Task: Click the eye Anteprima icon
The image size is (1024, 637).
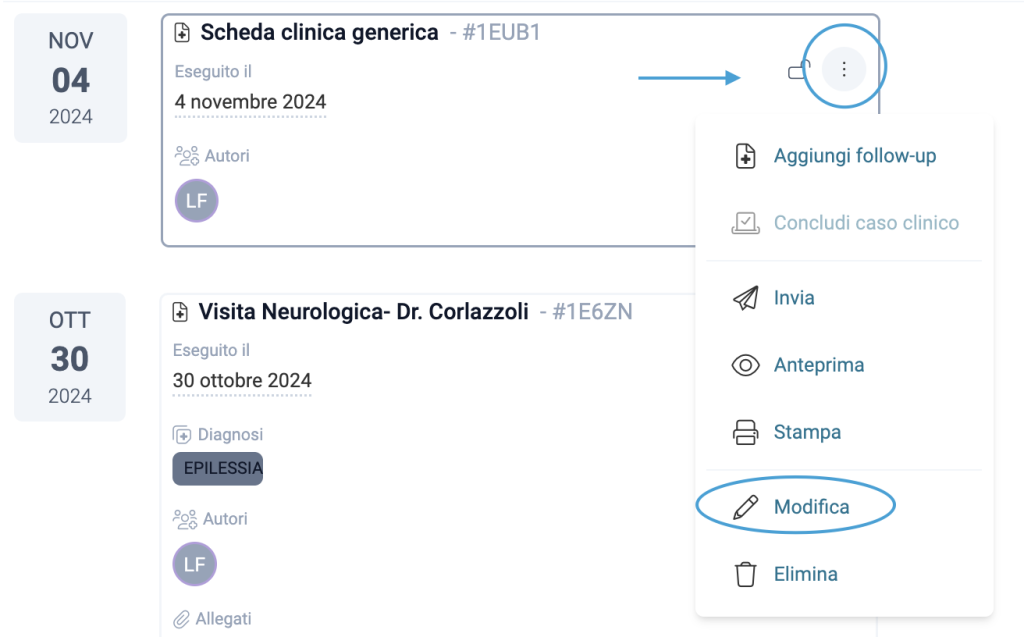Action: (745, 365)
